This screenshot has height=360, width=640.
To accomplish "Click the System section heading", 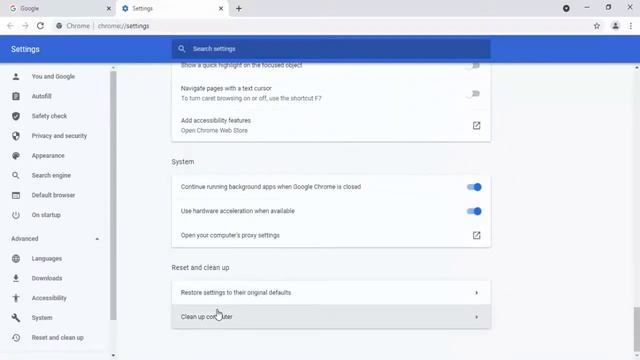I will click(183, 162).
